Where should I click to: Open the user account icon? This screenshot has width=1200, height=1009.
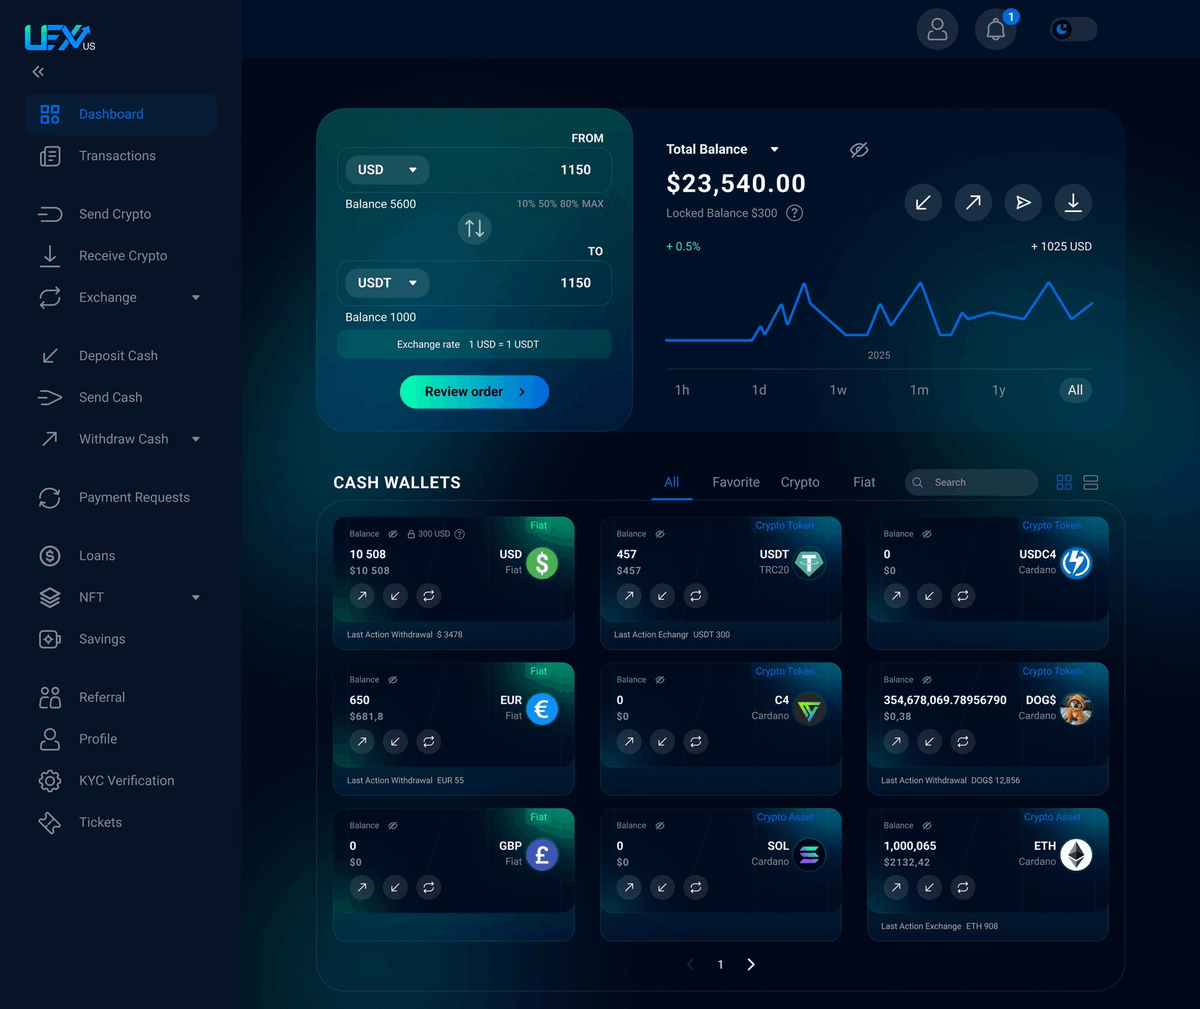coord(937,29)
